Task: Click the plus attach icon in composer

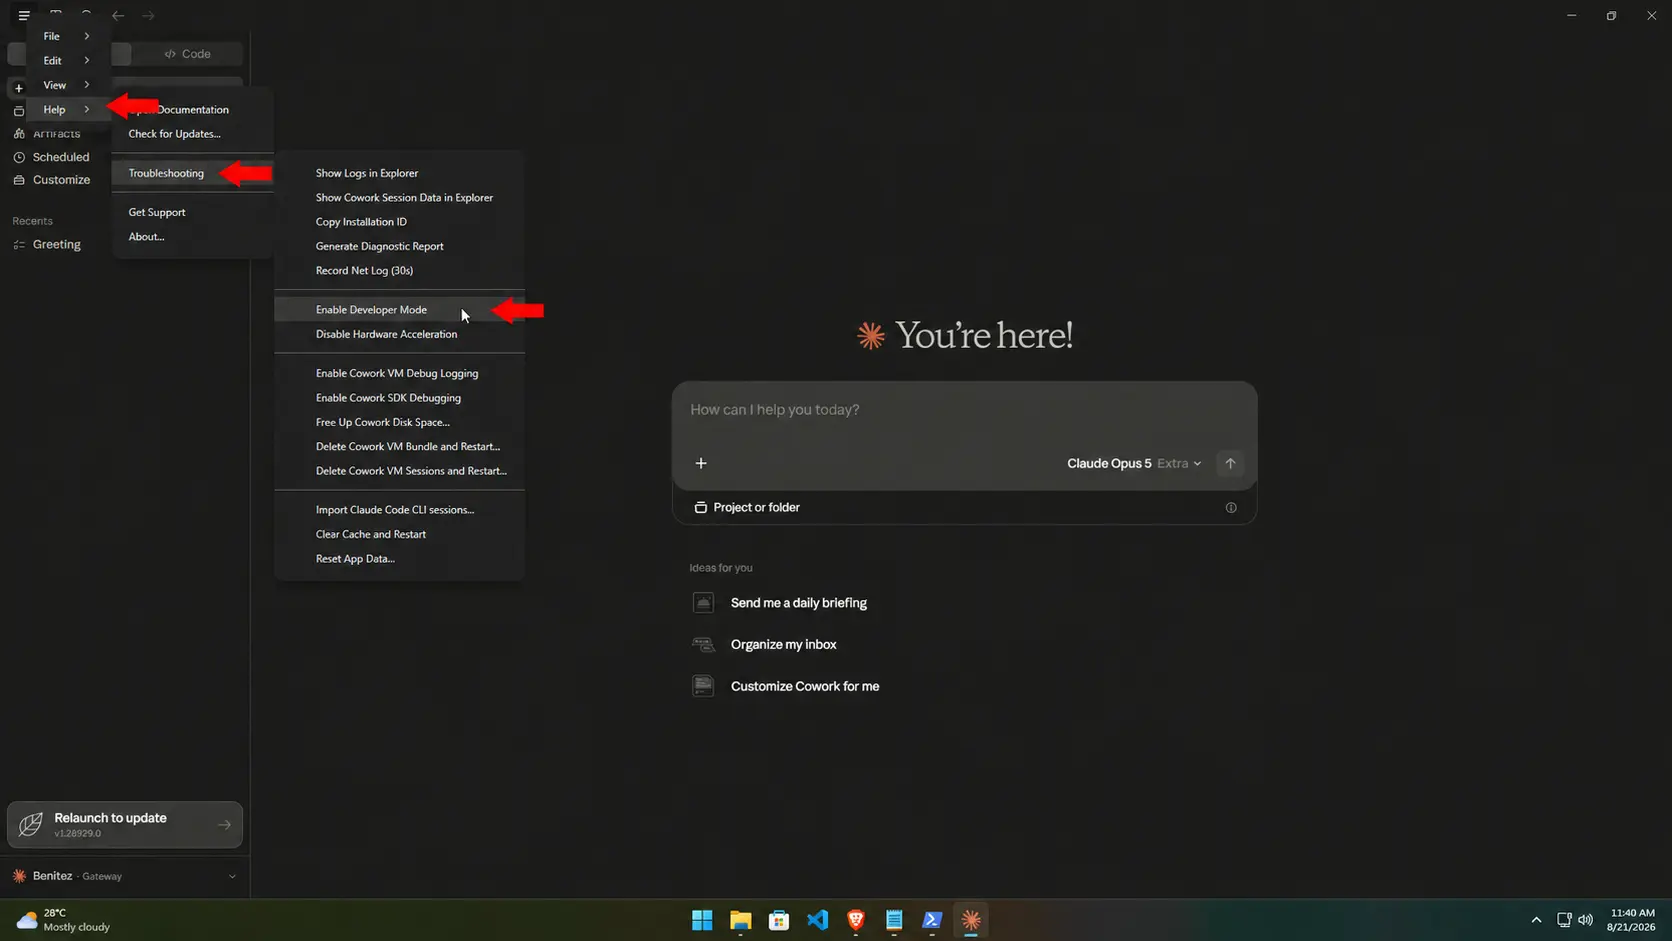Action: pos(701,463)
